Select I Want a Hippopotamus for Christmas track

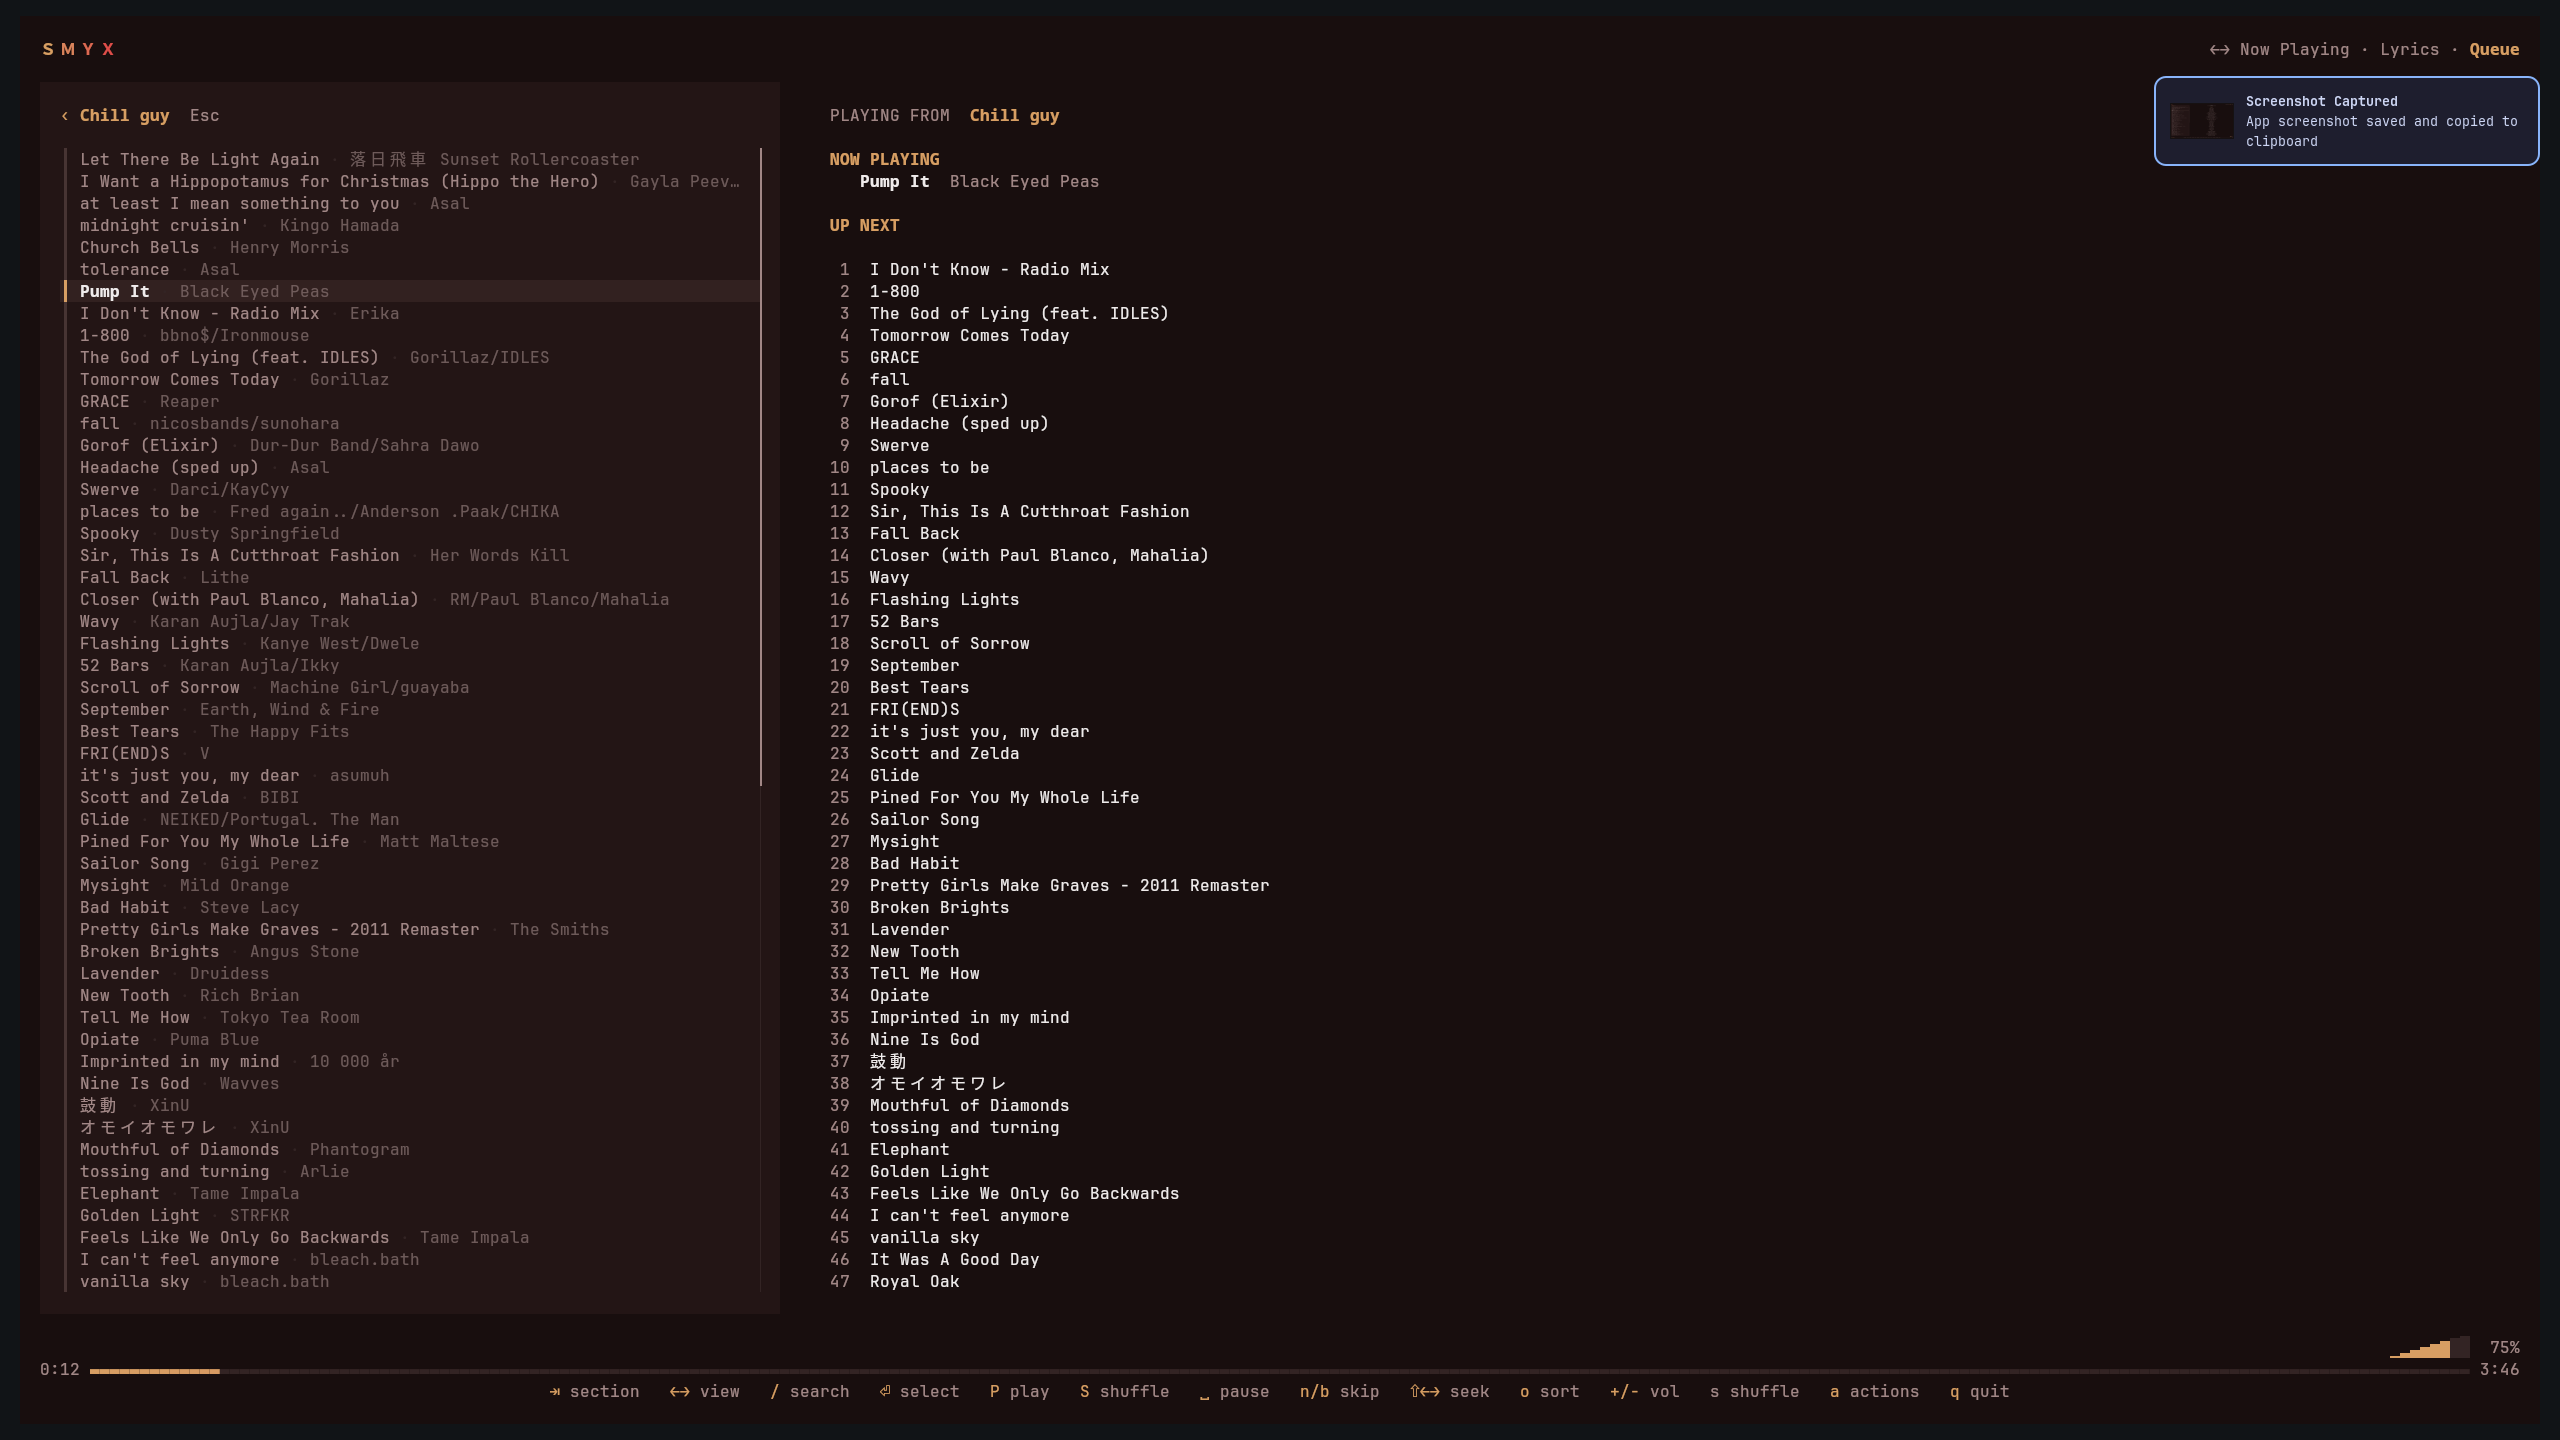pyautogui.click(x=412, y=182)
